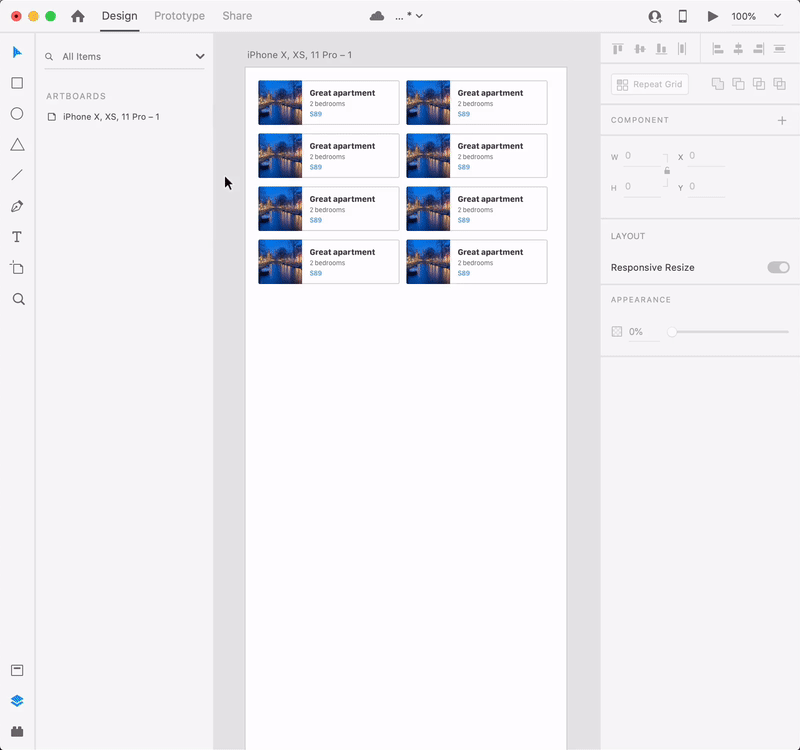Open the document title dropdown chevron
This screenshot has height=750, width=800.
[x=419, y=16]
